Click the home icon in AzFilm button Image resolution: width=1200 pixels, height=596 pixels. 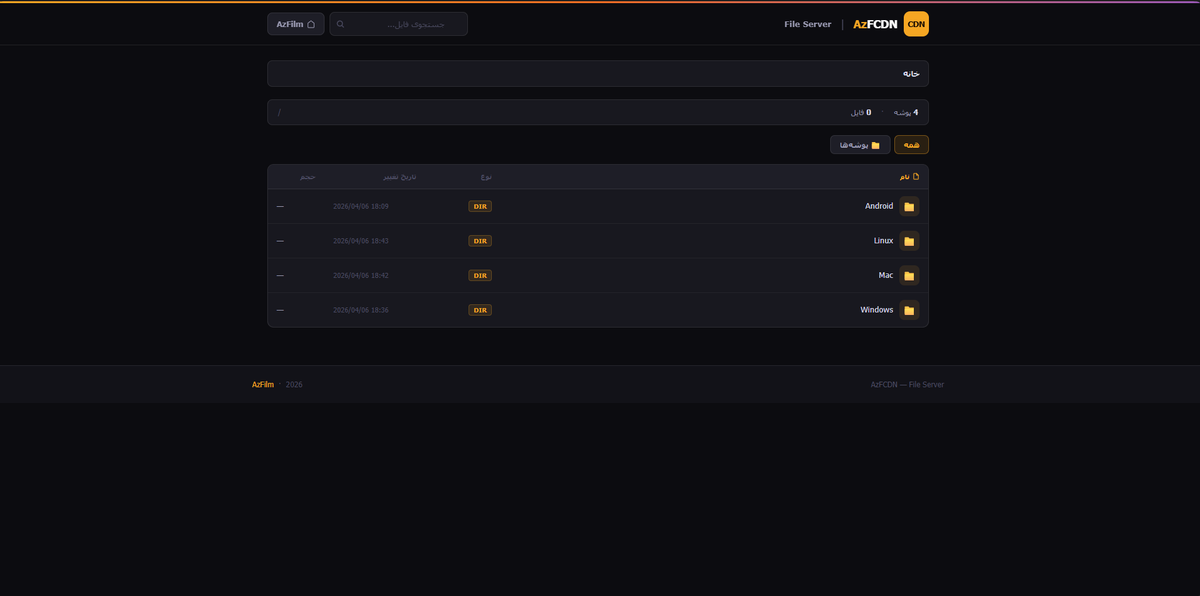point(311,24)
